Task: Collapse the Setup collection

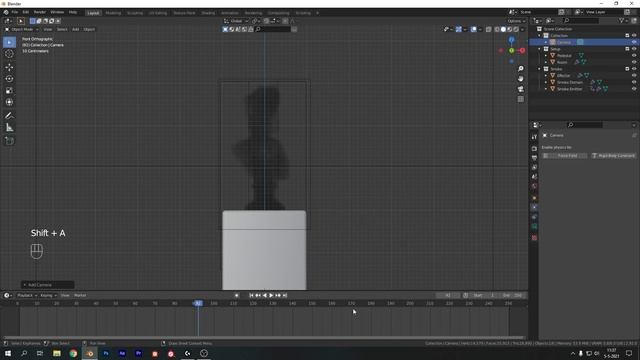Action: click(x=539, y=49)
